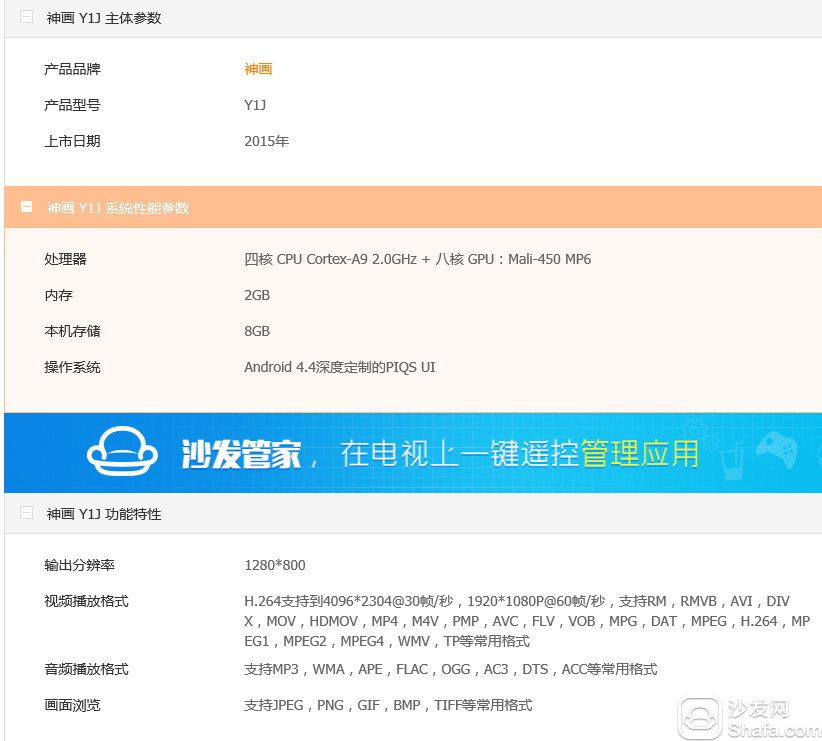Click the yellow 管理应用 banner text

pos(640,454)
